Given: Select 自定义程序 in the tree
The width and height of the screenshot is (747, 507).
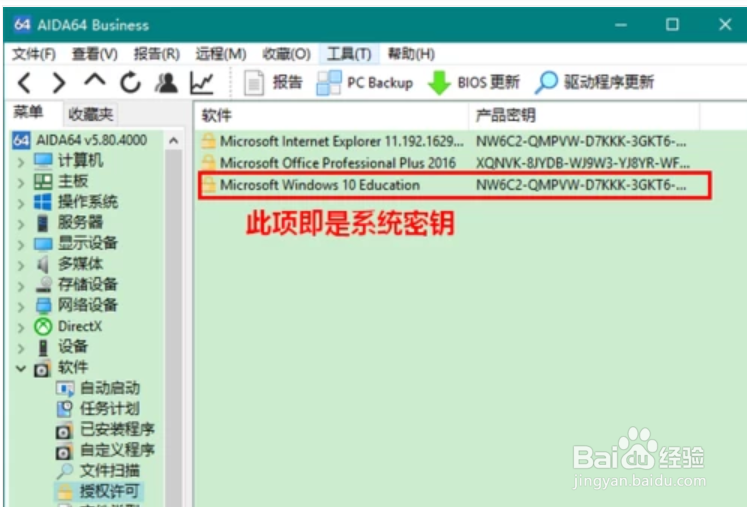Looking at the screenshot, I should [117, 450].
